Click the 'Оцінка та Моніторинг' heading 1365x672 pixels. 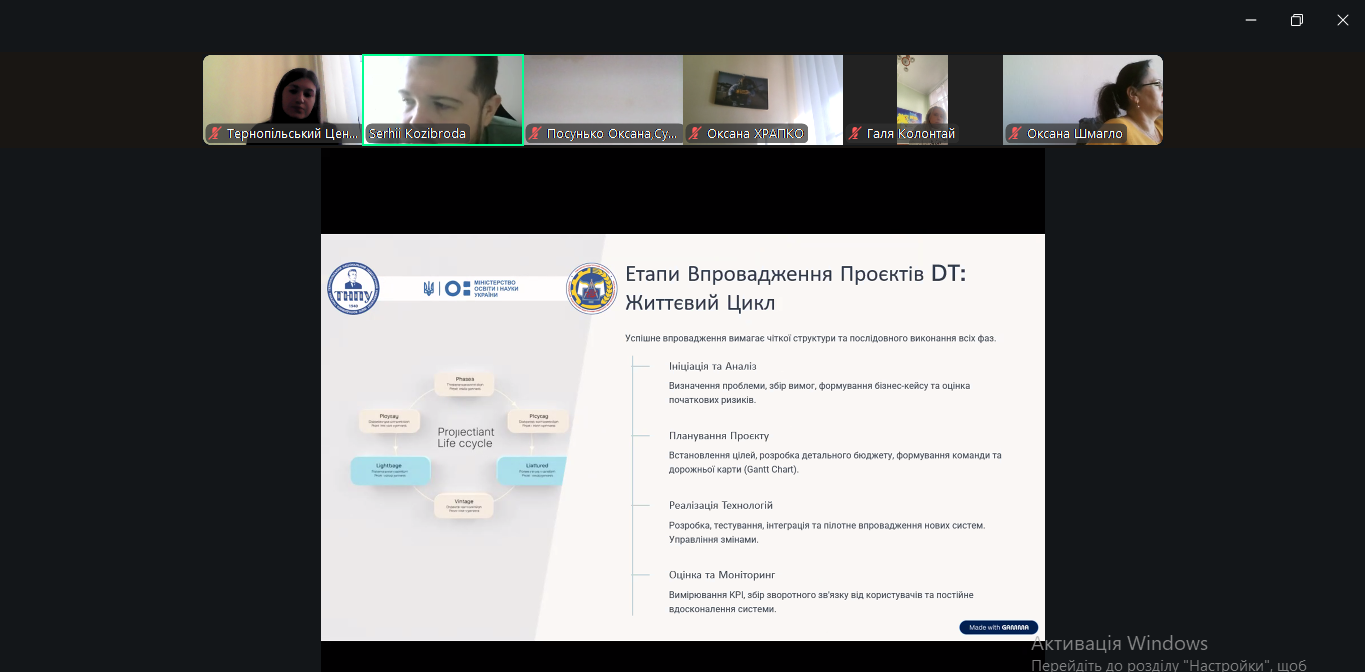[x=722, y=575]
